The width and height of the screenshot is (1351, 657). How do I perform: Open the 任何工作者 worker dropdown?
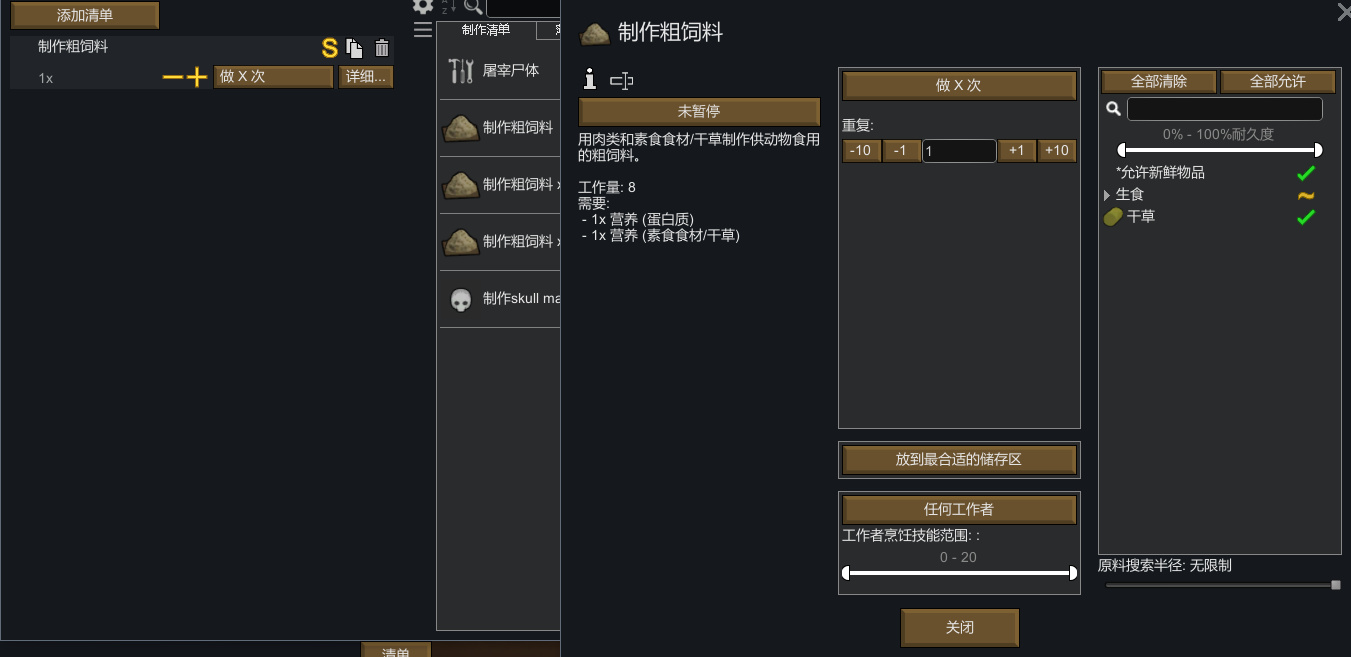coord(958,510)
